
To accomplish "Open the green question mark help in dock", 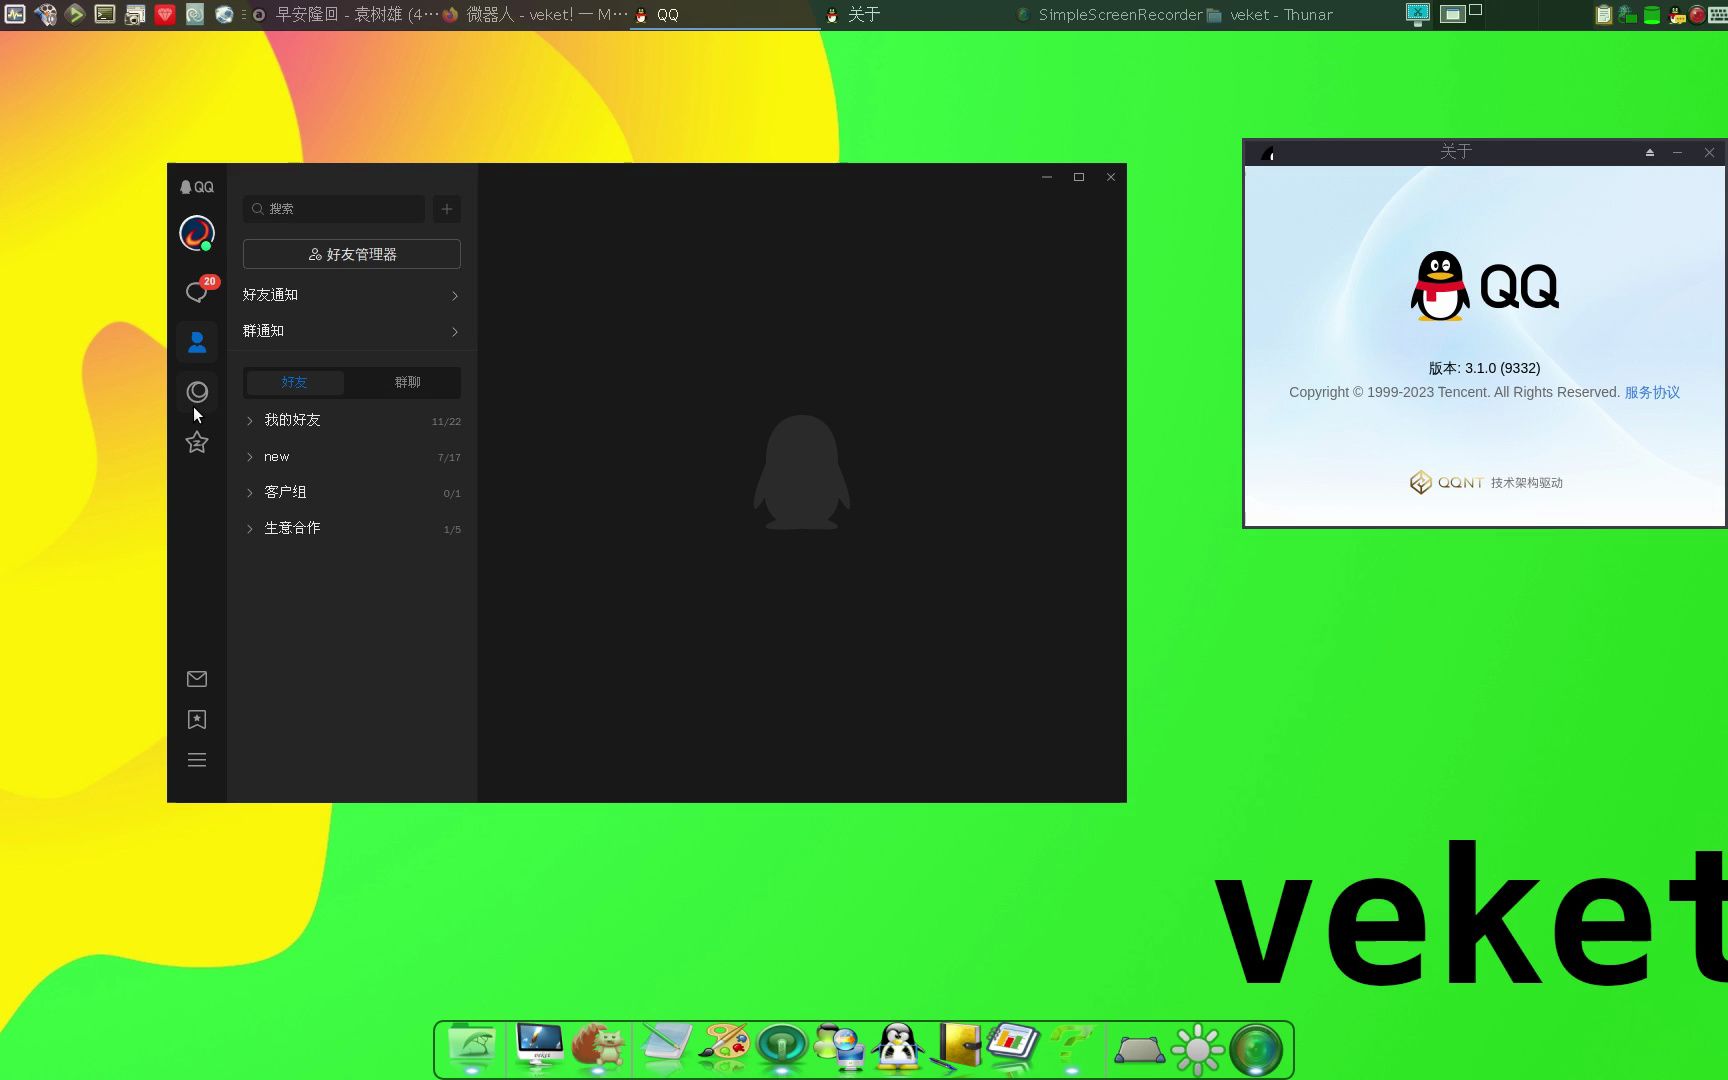I will [1071, 1047].
